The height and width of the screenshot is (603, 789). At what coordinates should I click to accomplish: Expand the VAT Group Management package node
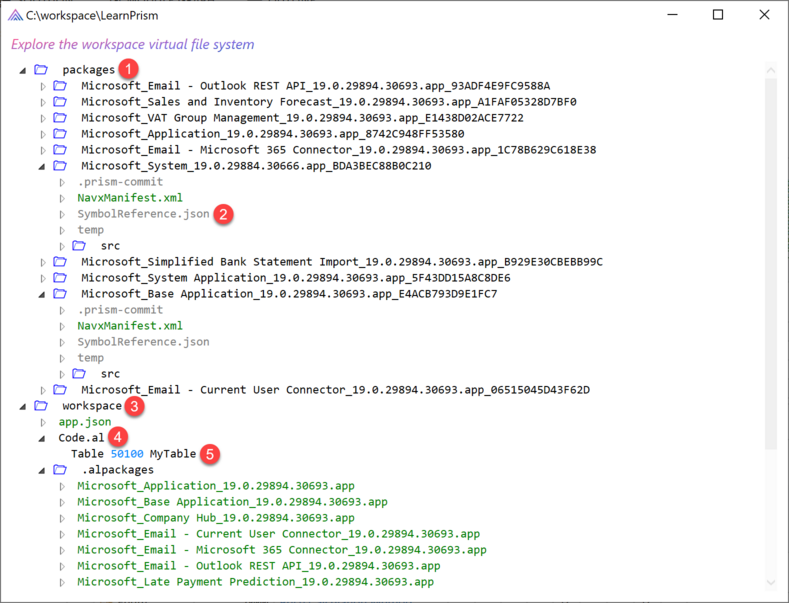click(x=43, y=119)
